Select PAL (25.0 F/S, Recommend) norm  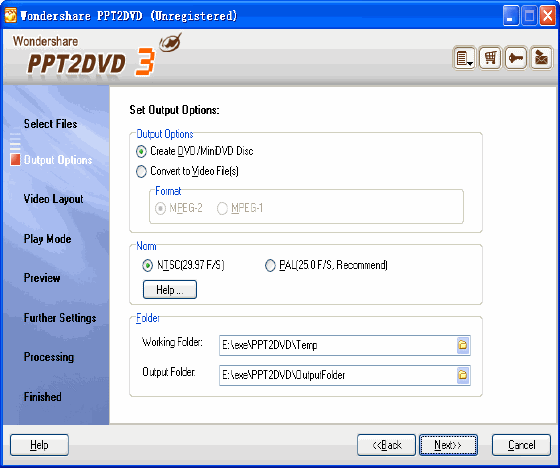coord(326,265)
